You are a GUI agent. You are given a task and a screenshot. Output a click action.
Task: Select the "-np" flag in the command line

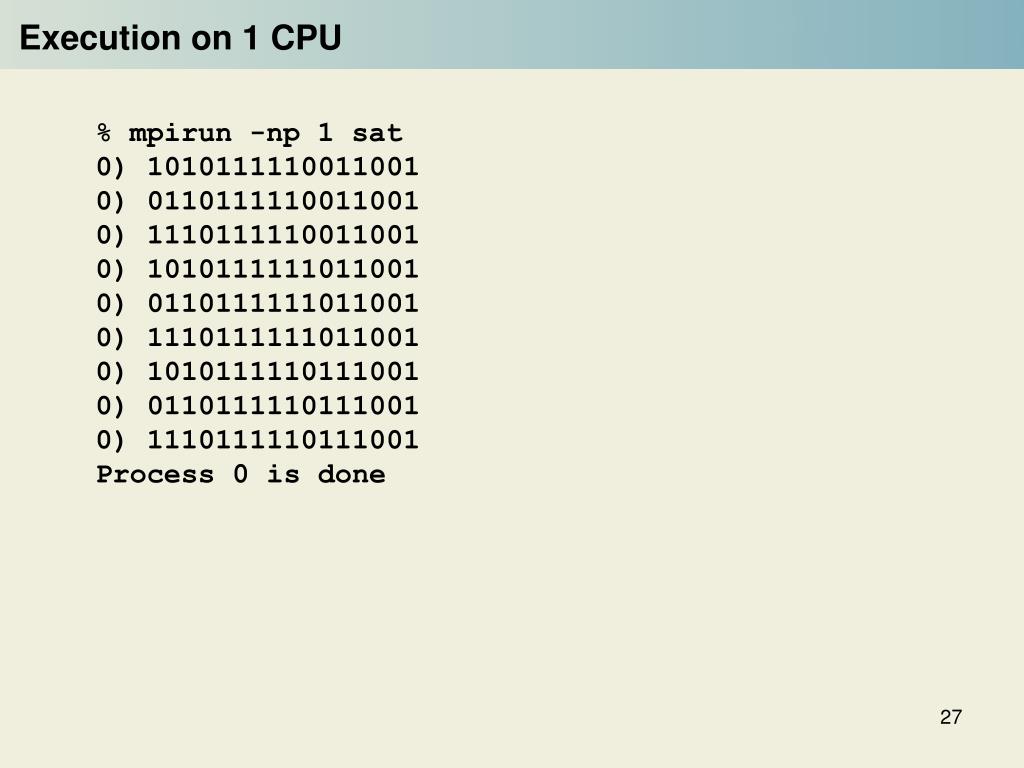point(274,135)
